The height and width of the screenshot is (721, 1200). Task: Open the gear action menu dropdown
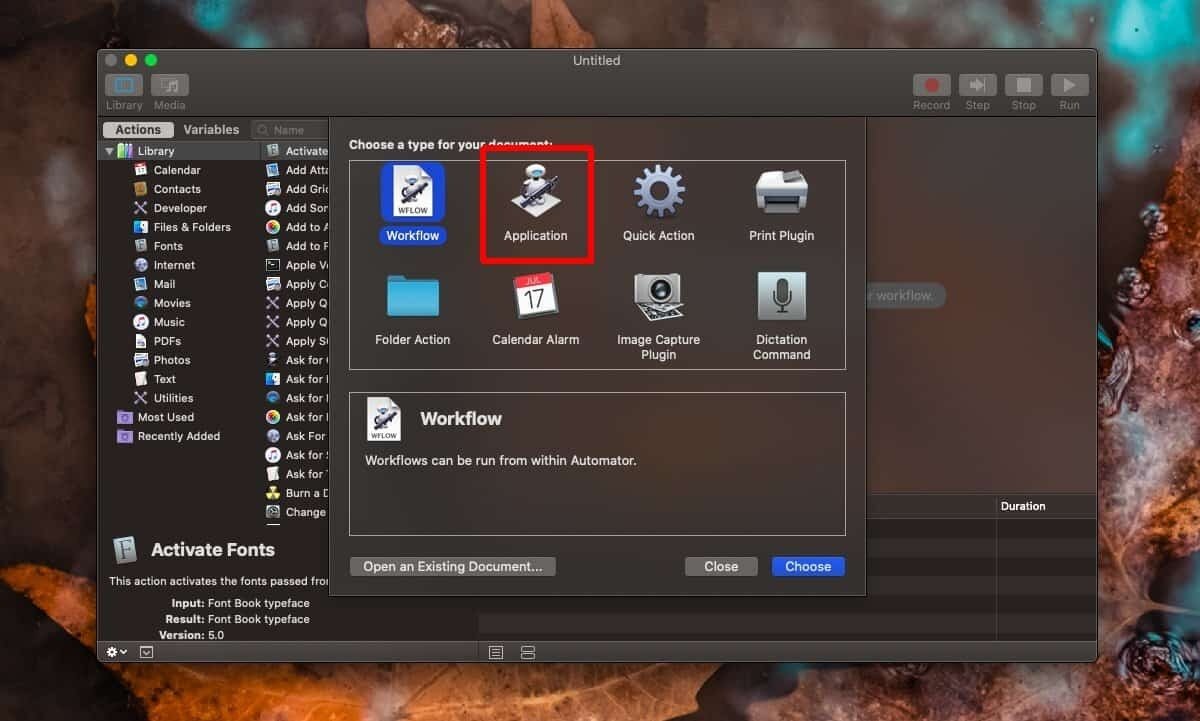pos(117,652)
